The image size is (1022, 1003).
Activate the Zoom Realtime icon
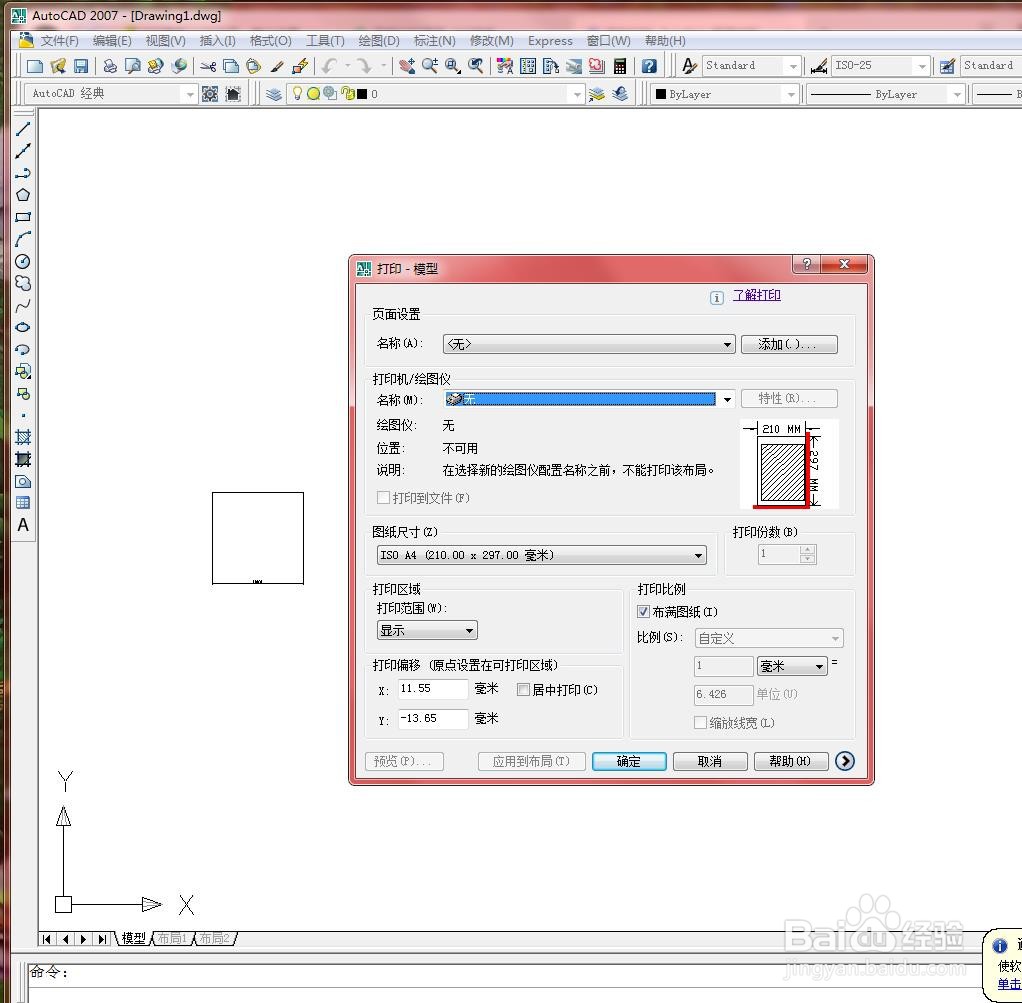click(x=430, y=66)
